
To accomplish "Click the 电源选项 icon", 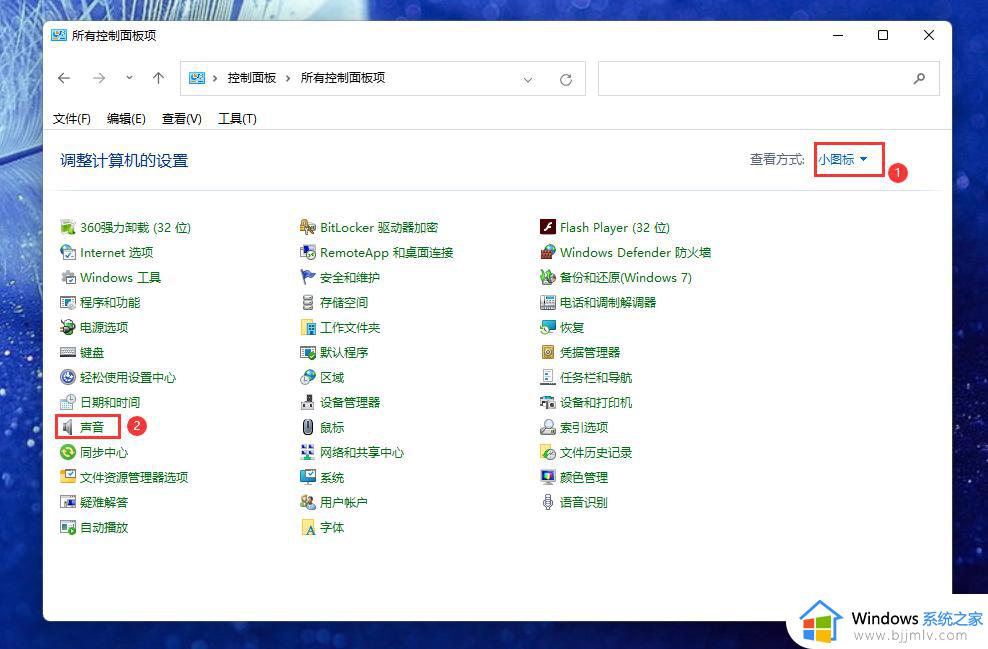I will 67,328.
